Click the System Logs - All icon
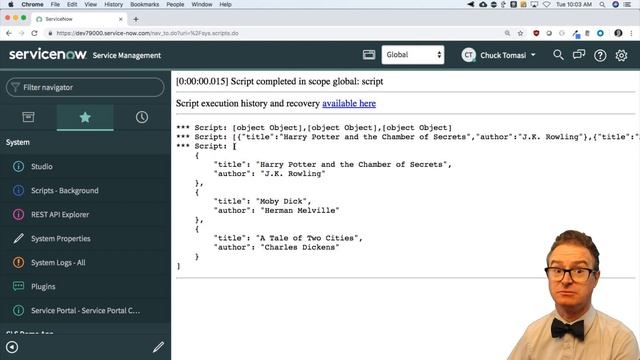The image size is (640, 360). pos(18,262)
